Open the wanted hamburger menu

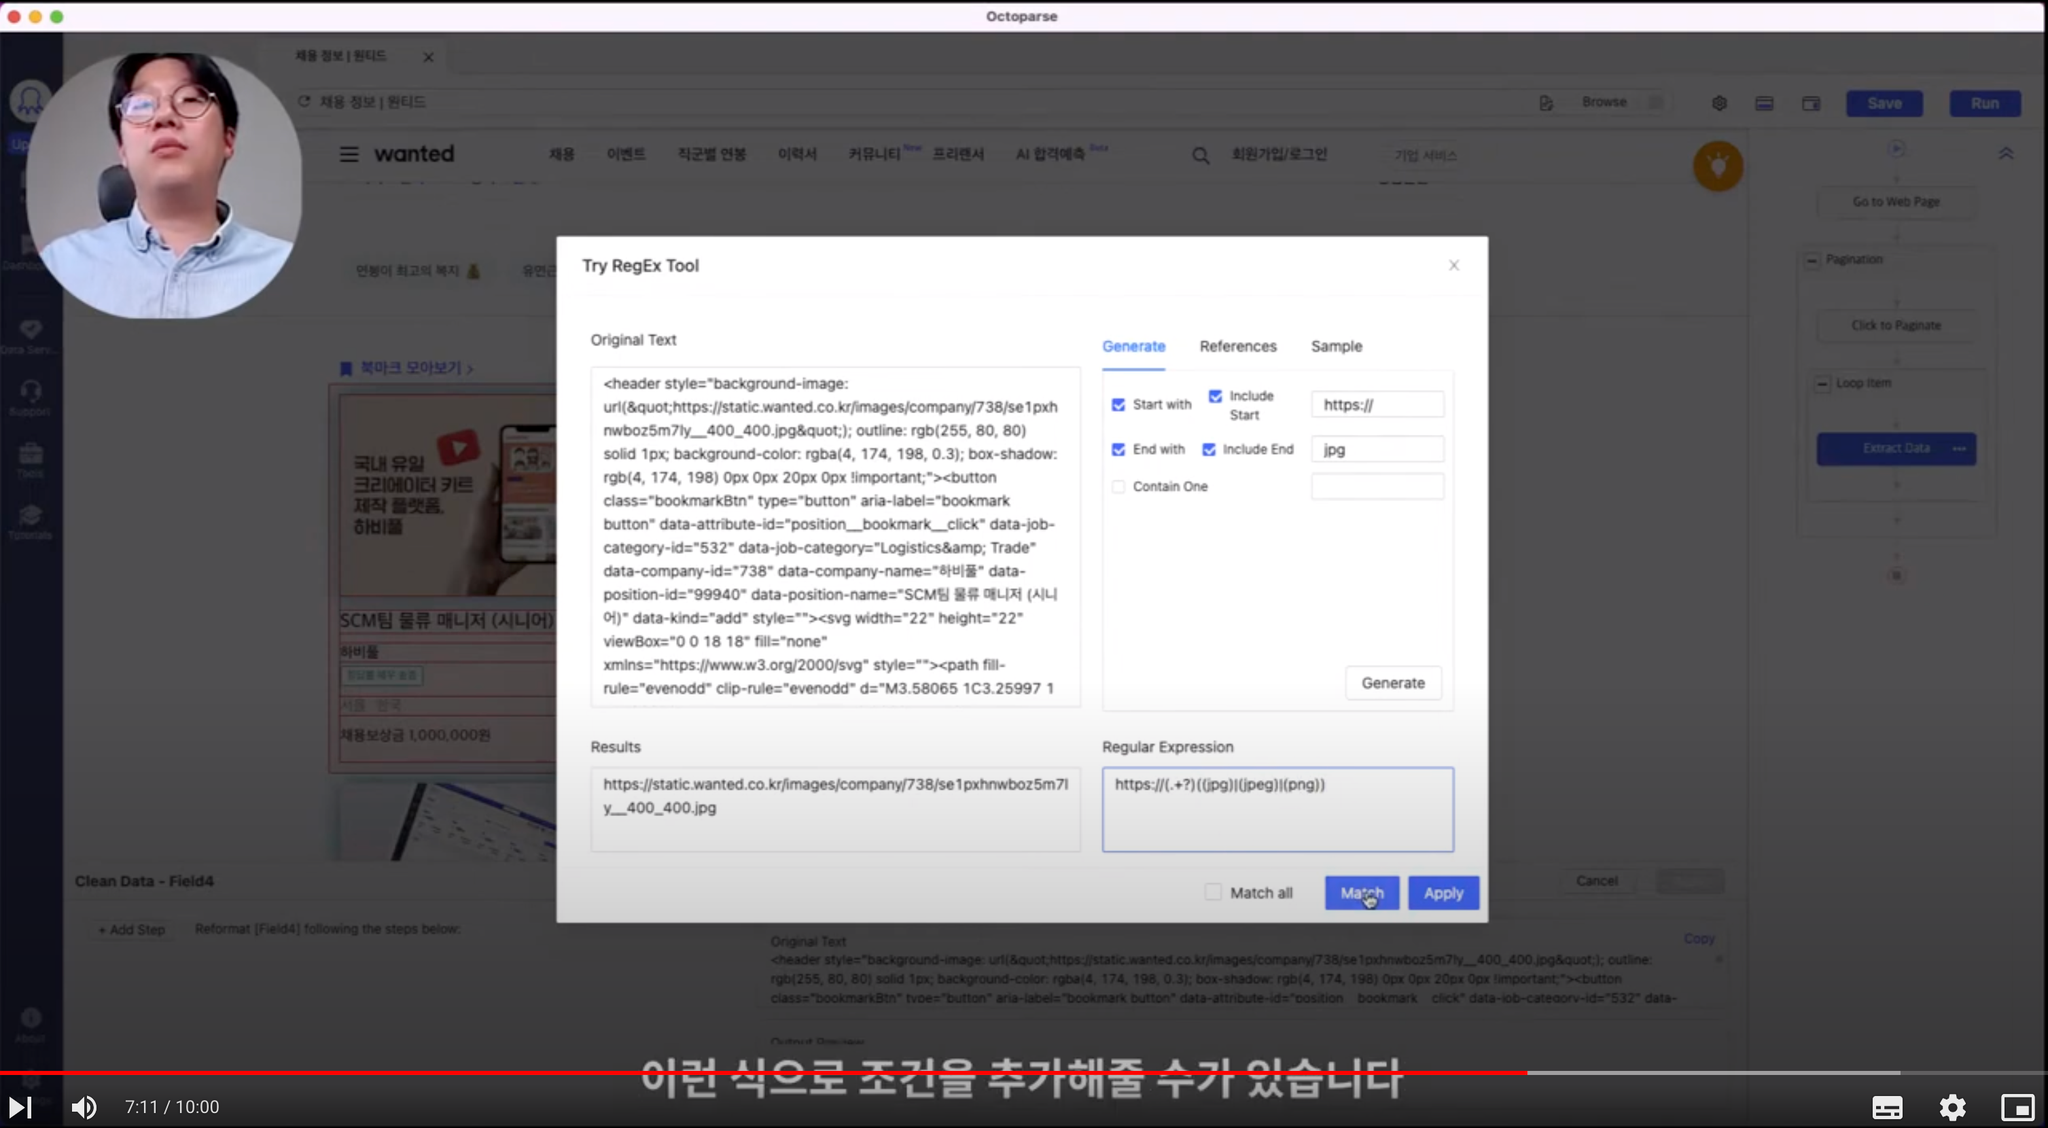click(349, 154)
